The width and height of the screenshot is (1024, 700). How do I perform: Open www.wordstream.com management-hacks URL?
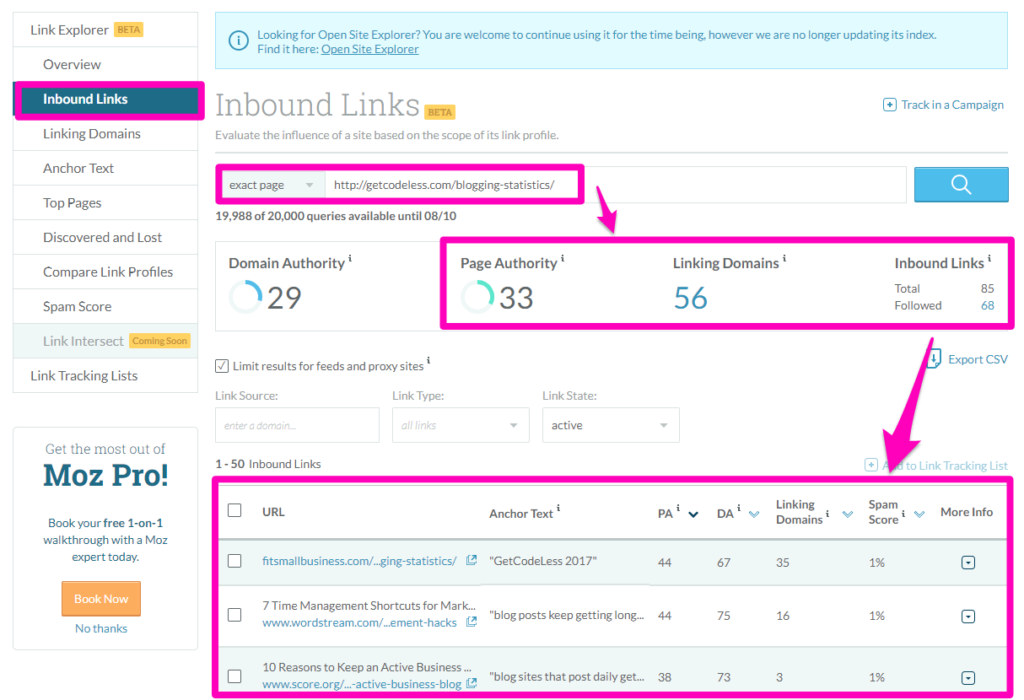click(359, 622)
